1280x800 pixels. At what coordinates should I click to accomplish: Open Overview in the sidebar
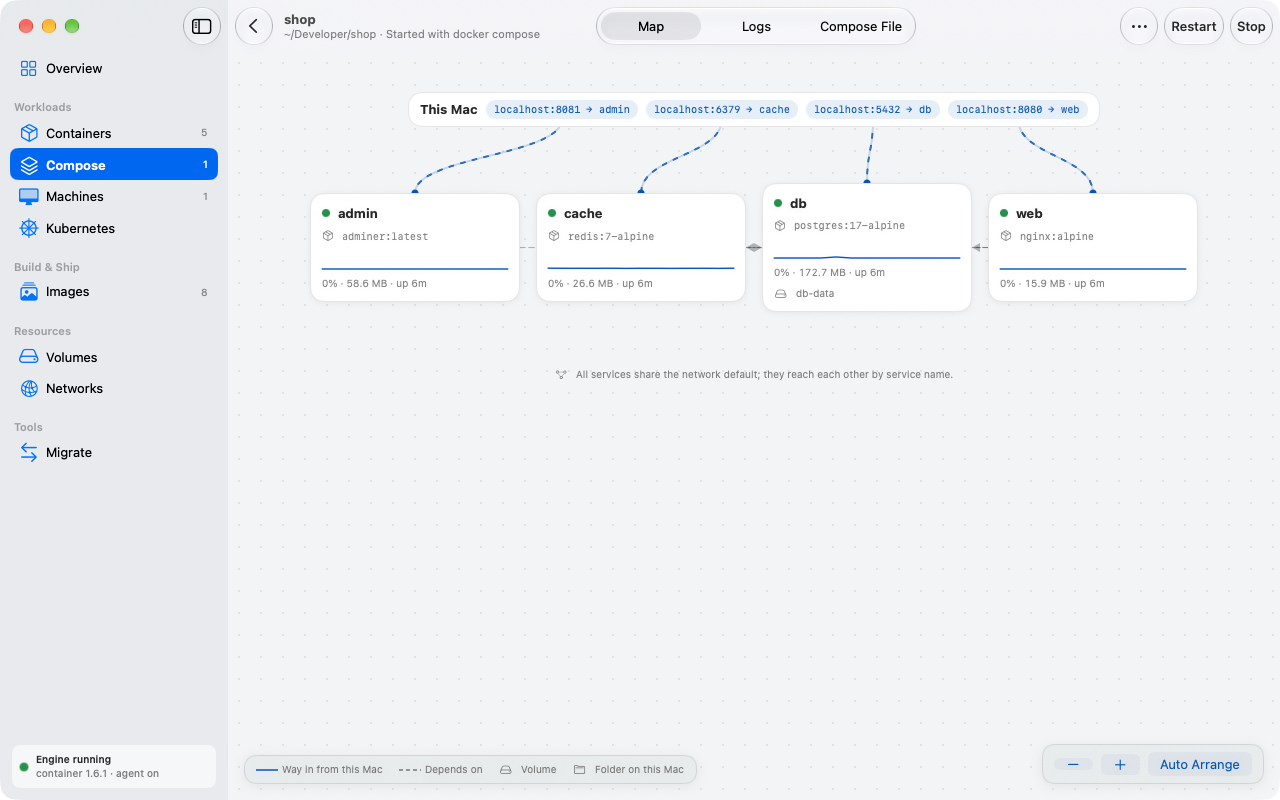tap(114, 69)
